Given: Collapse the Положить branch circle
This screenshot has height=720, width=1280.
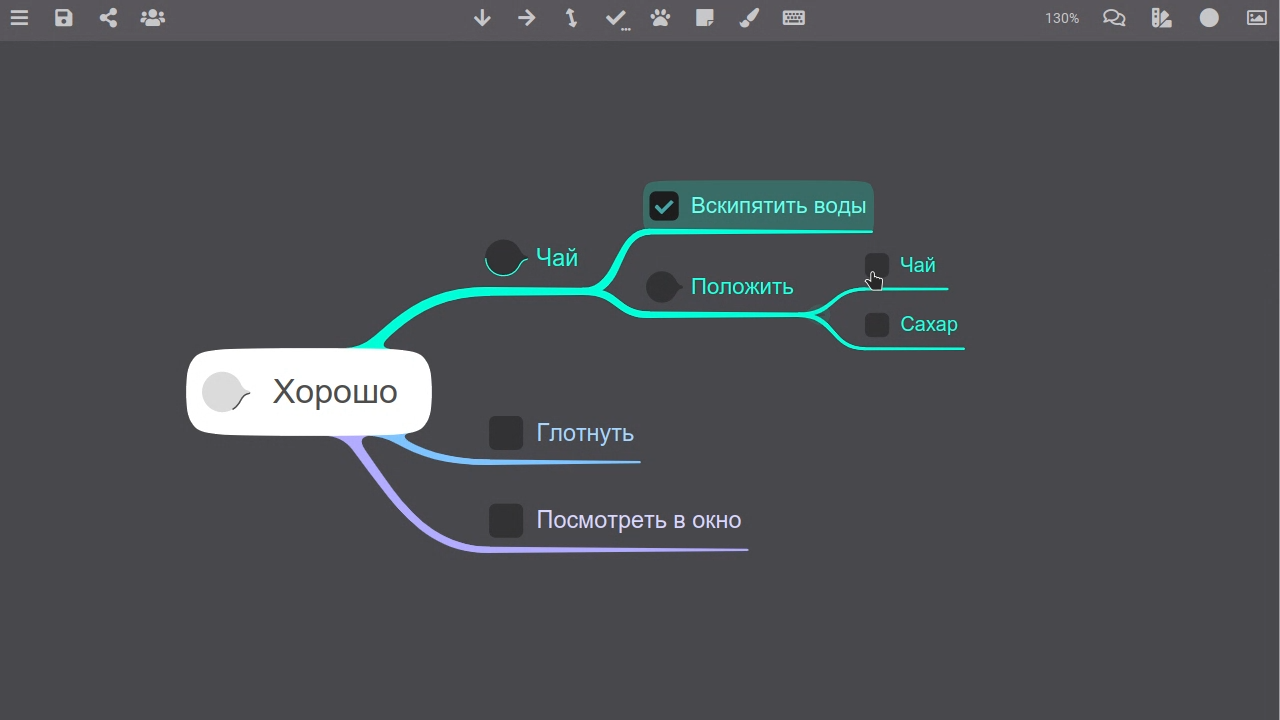Looking at the screenshot, I should point(662,287).
